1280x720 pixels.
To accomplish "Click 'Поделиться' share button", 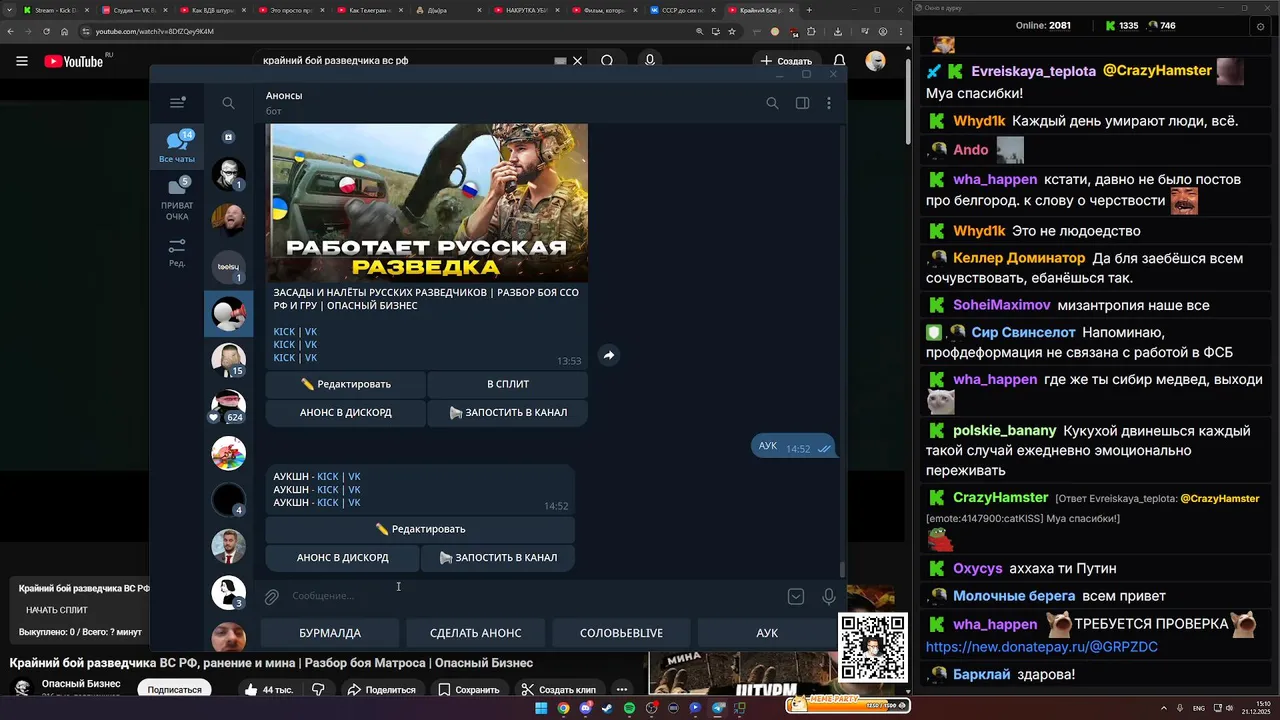I will tap(381, 689).
